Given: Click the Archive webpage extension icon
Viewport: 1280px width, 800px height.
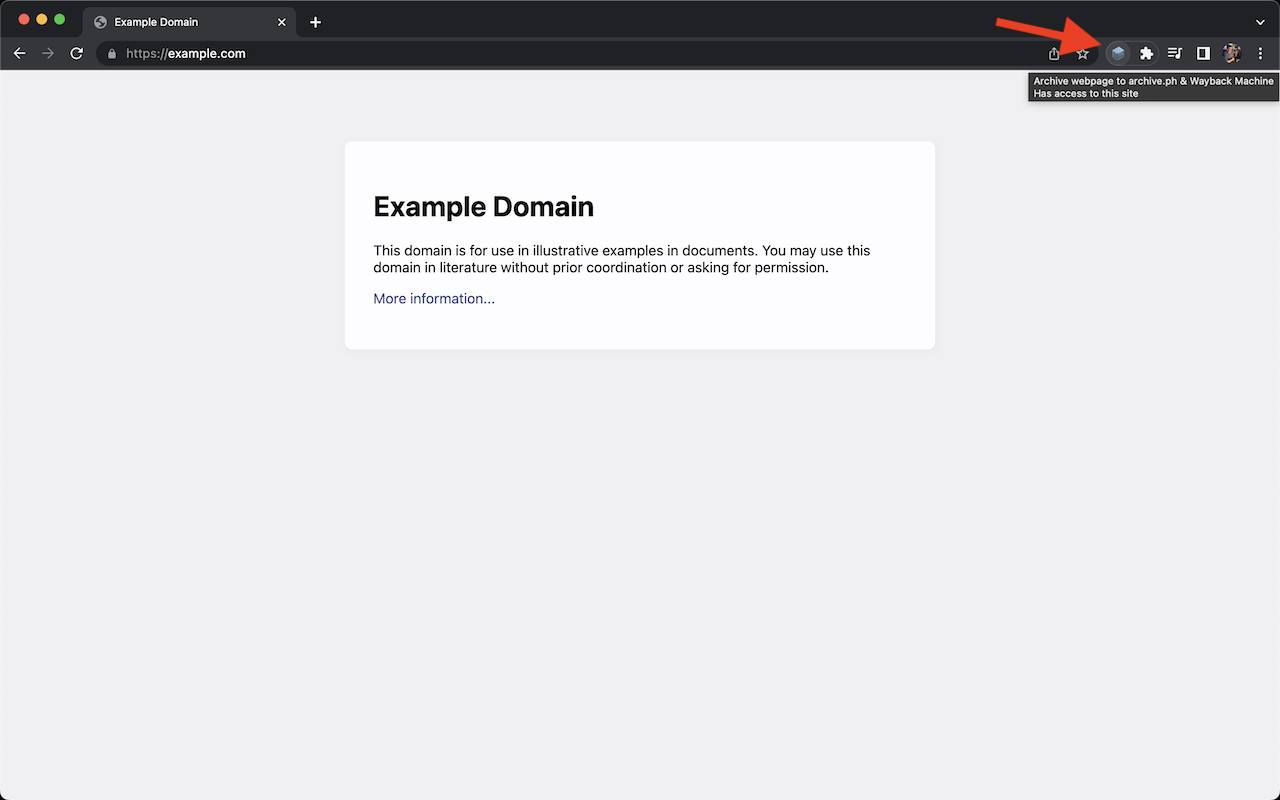Looking at the screenshot, I should [x=1118, y=53].
